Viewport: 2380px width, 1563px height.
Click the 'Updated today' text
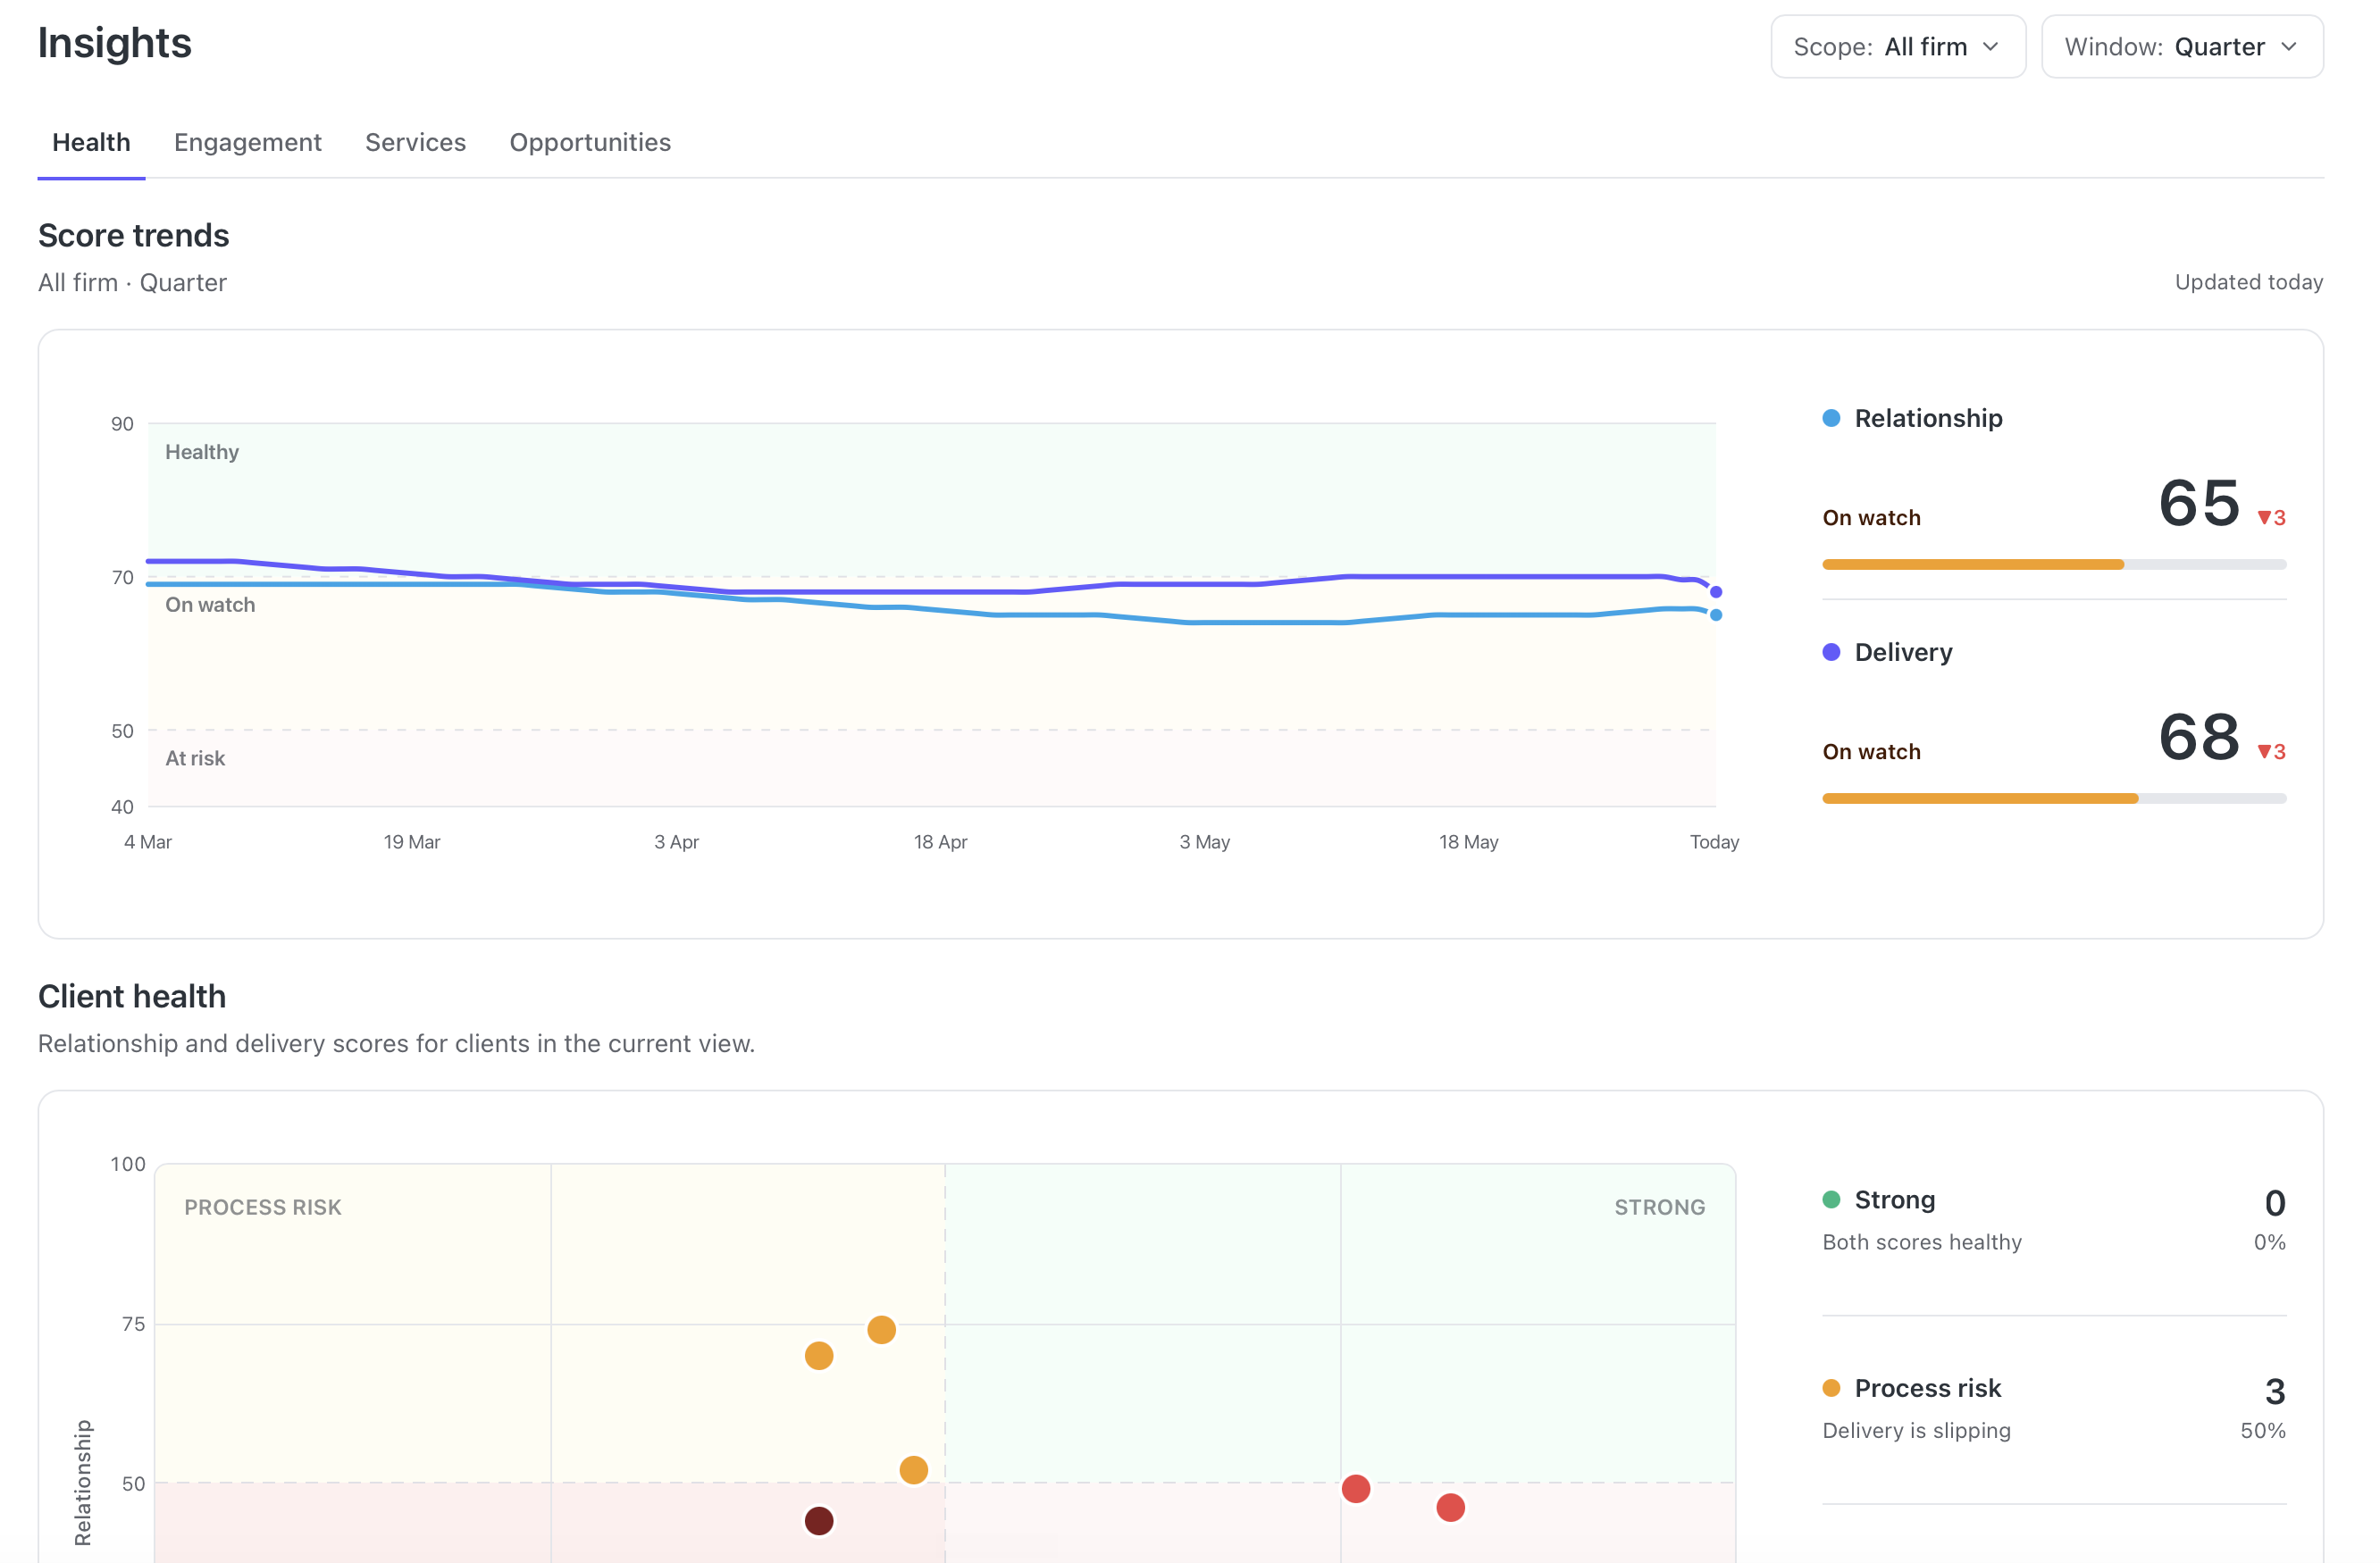pos(2249,282)
